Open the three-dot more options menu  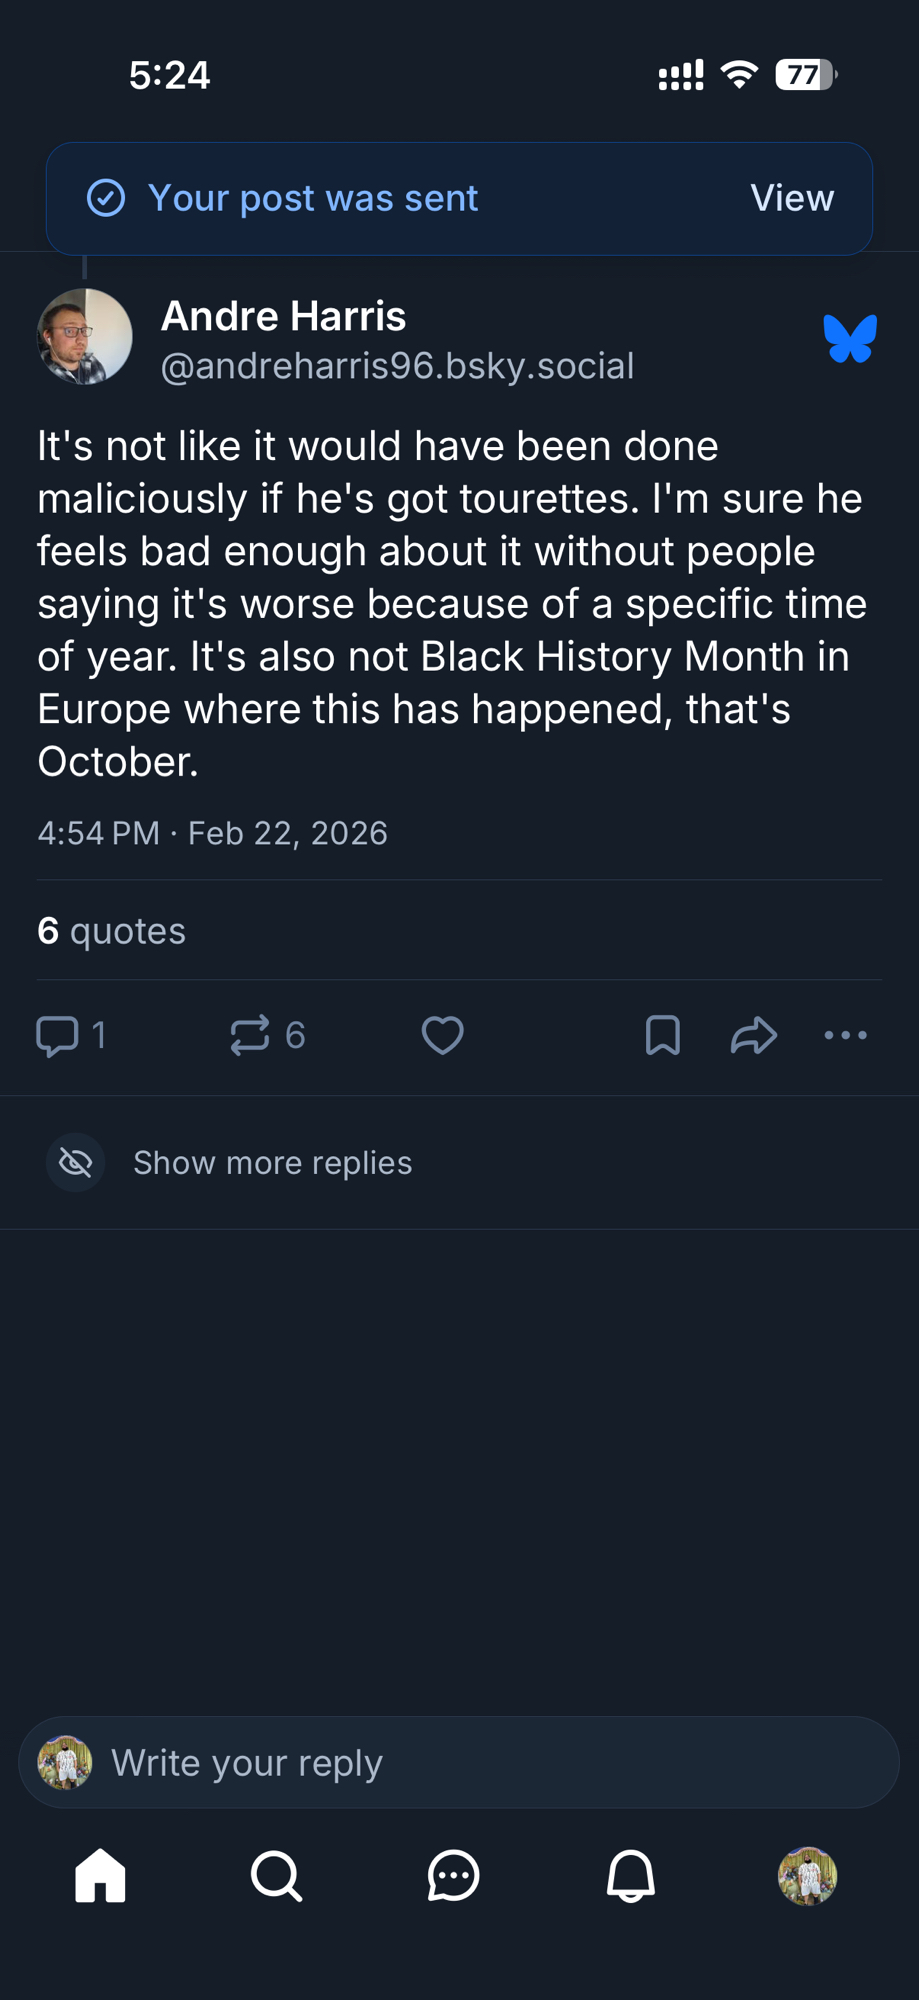[x=845, y=1035]
